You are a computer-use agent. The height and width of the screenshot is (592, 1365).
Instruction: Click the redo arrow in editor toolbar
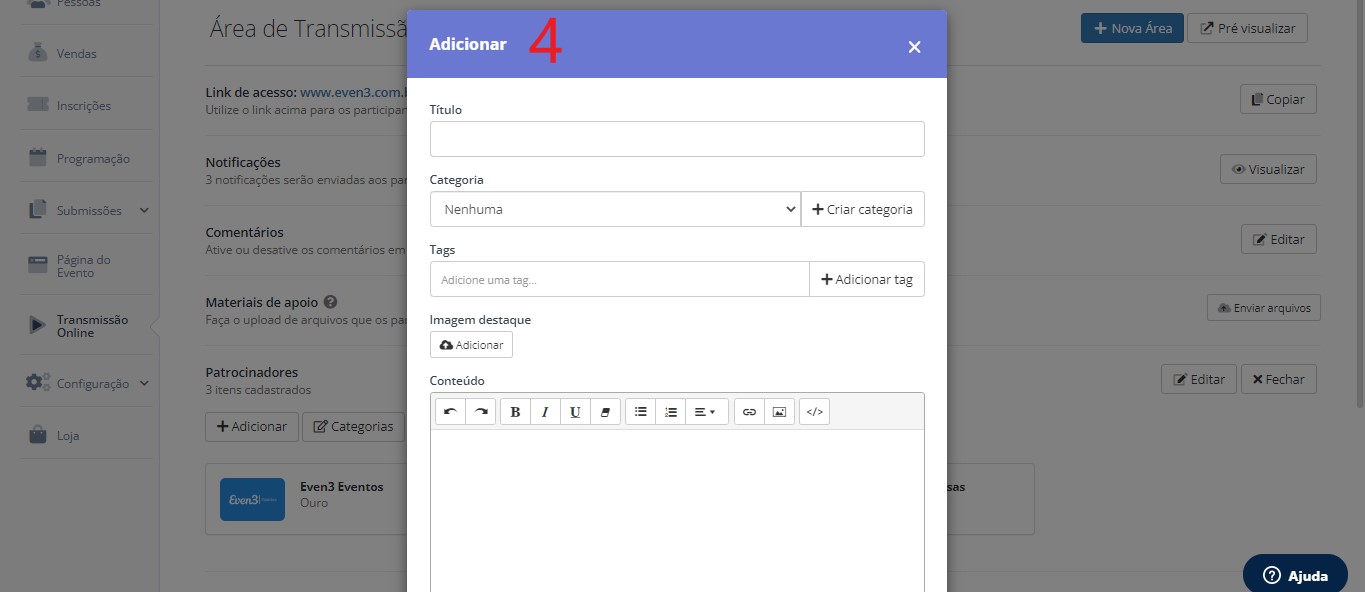pyautogui.click(x=481, y=412)
